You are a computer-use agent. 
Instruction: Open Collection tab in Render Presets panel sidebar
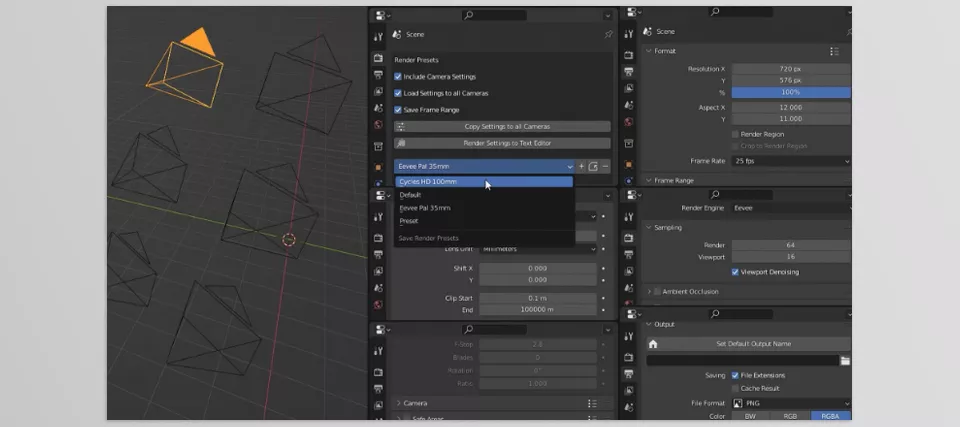pyautogui.click(x=378, y=146)
